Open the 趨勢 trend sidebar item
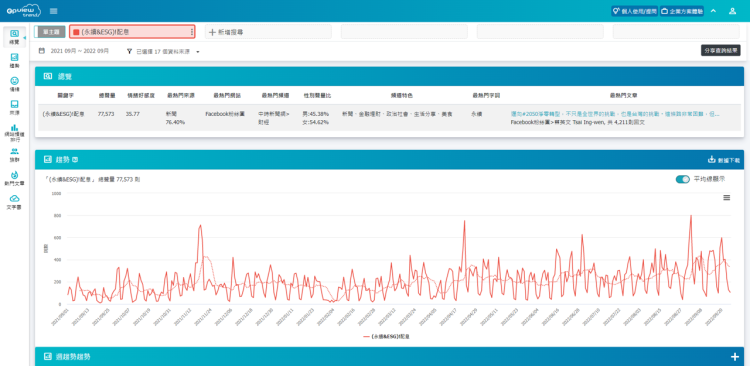 [x=14, y=60]
